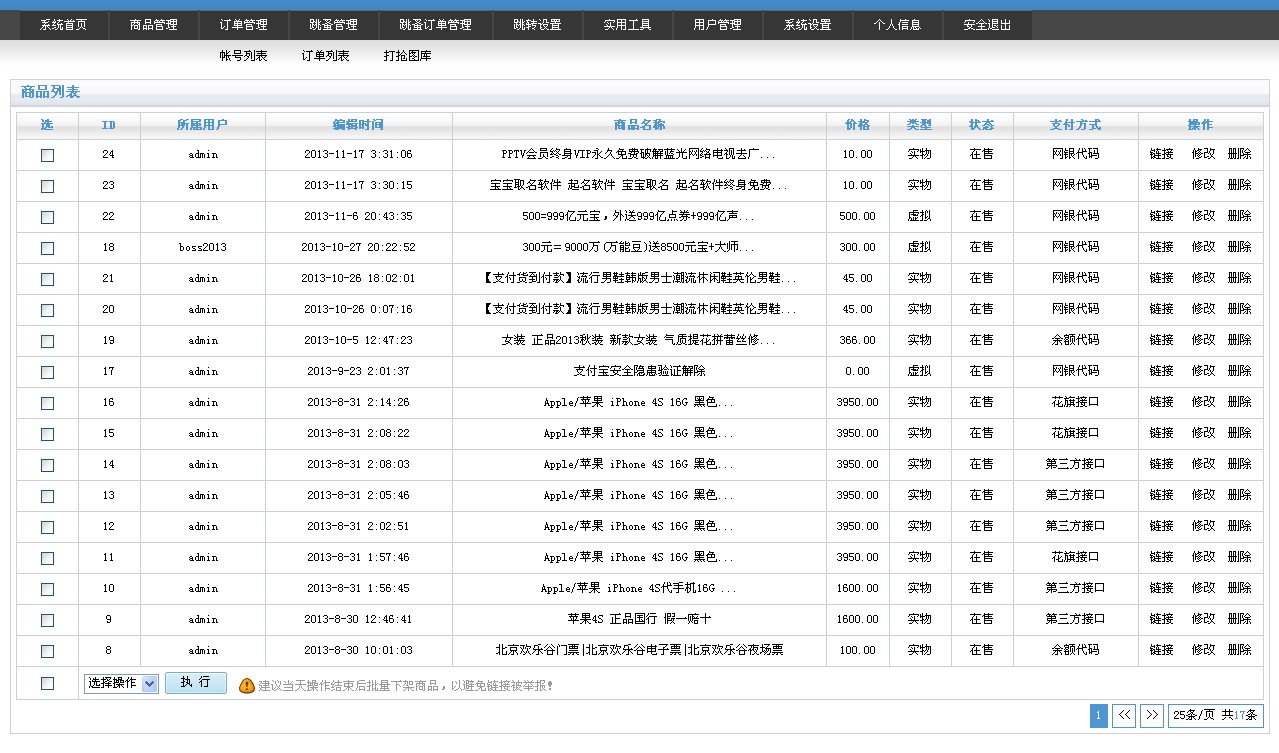Check the checkbox for the 苹果4S 正品国行 product
The image size is (1279, 753).
45,620
